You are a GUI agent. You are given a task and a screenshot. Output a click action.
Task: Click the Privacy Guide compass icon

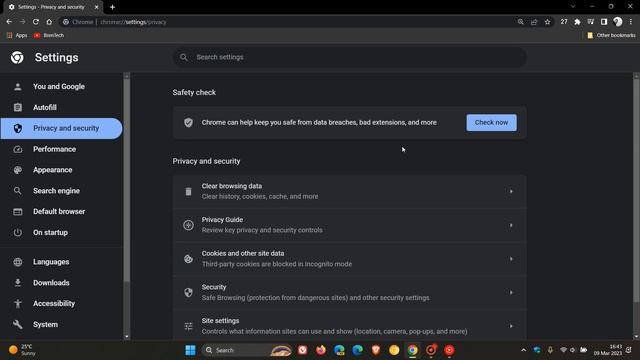point(188,225)
